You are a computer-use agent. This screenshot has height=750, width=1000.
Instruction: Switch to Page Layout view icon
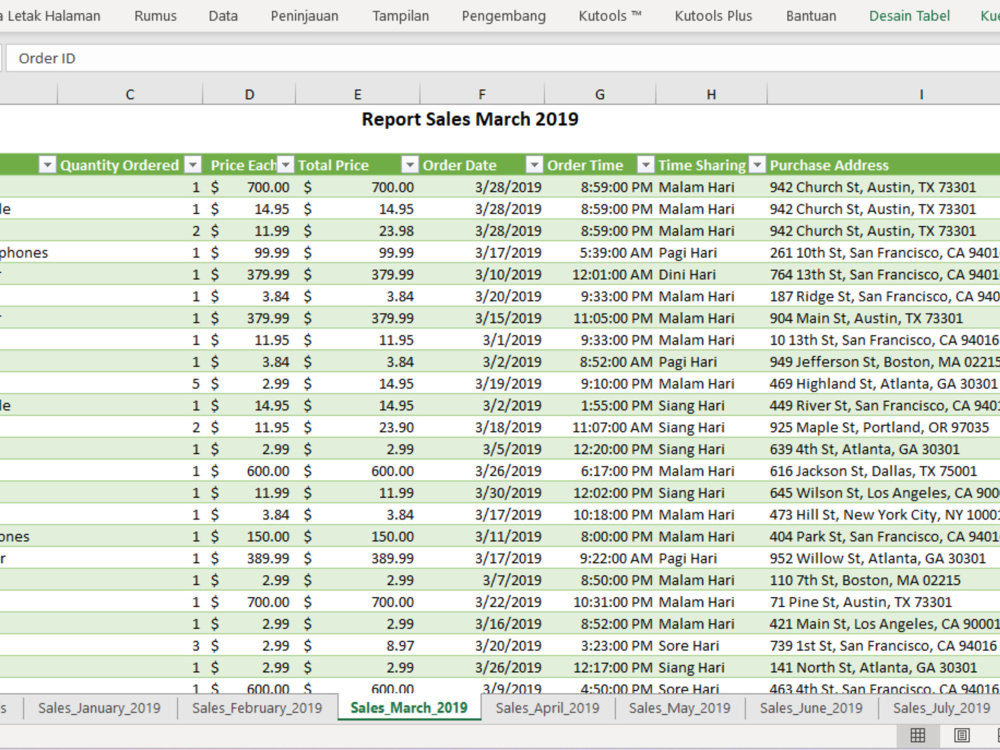(x=962, y=735)
